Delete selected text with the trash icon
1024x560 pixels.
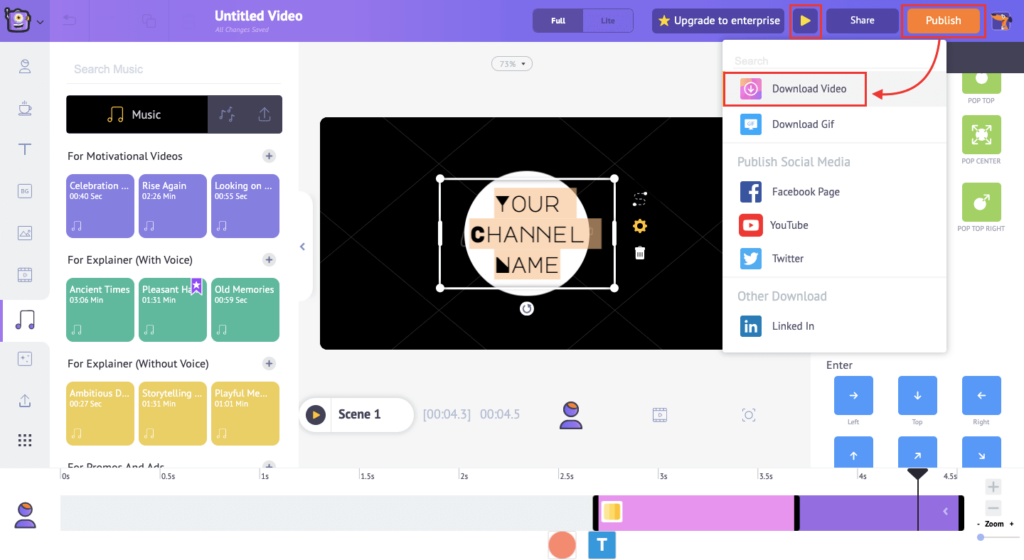coord(640,253)
